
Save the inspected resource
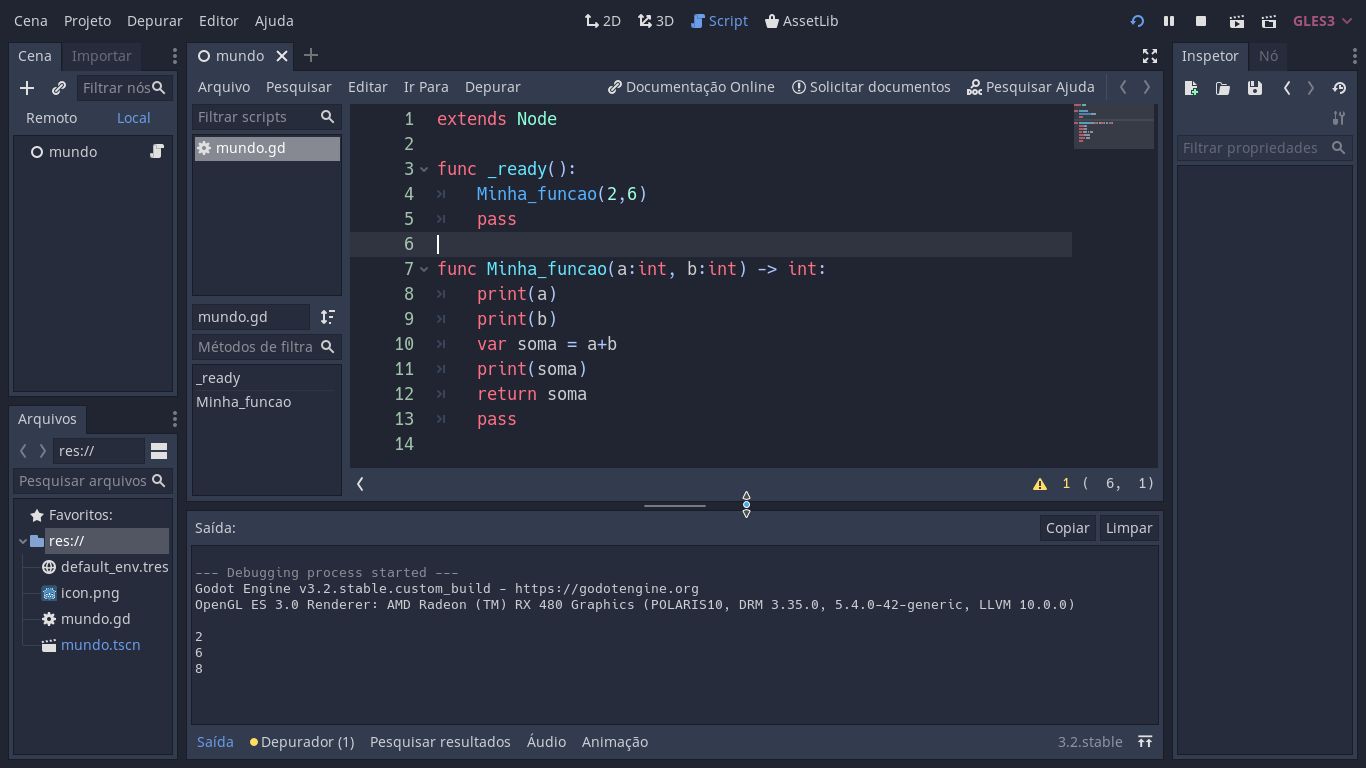click(1255, 88)
